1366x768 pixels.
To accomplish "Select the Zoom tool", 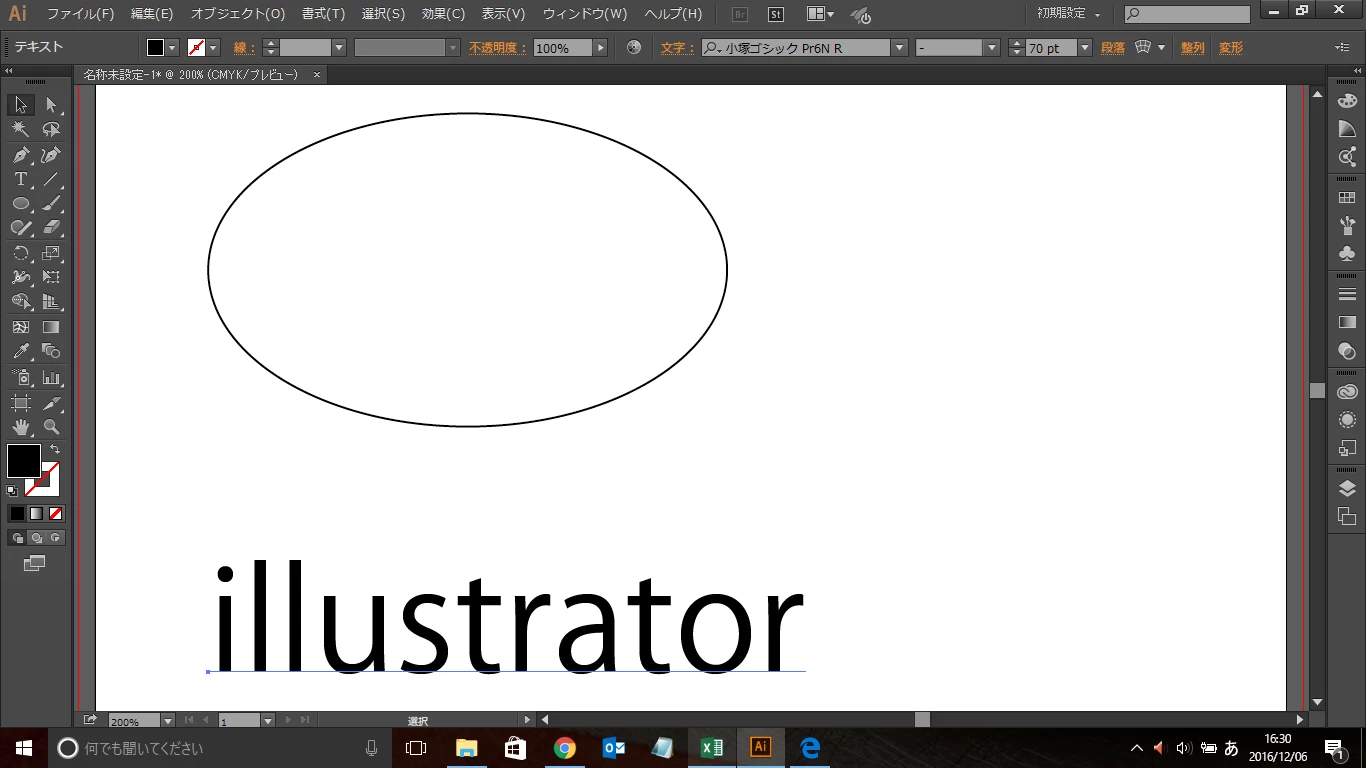I will 51,427.
